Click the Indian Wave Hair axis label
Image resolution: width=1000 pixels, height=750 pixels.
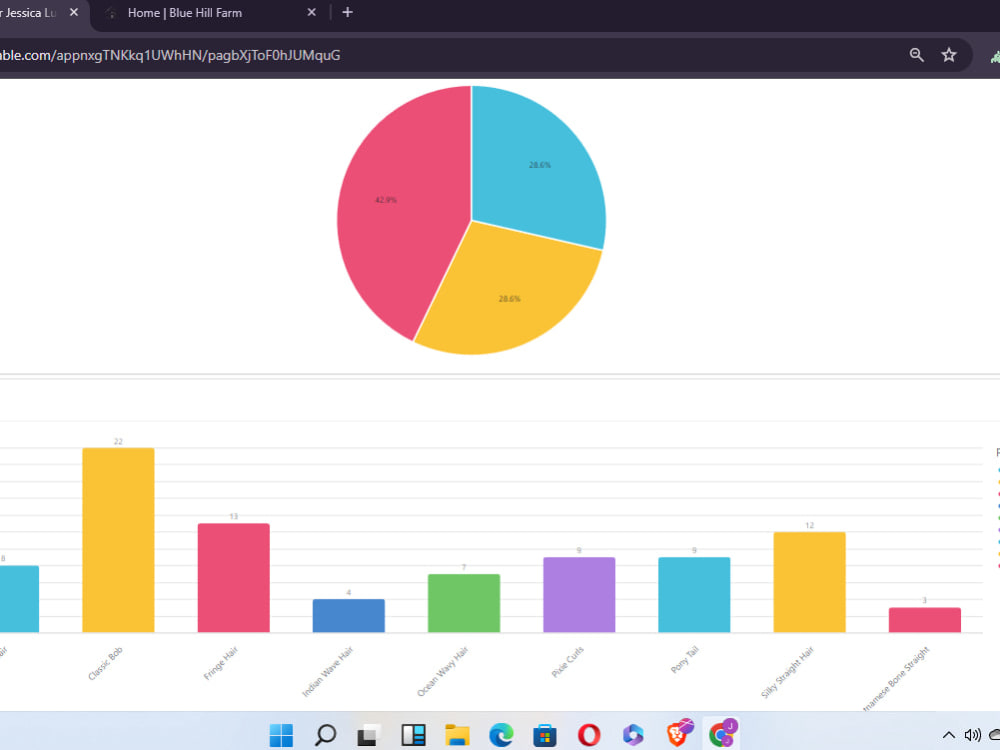[x=328, y=671]
